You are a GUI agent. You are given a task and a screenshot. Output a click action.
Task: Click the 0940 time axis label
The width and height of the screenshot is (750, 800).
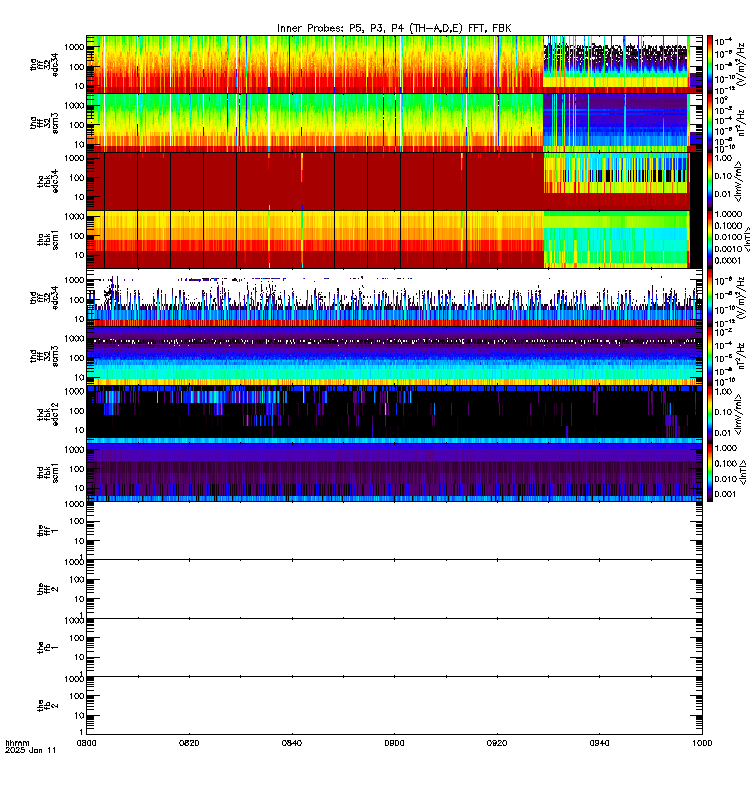click(x=599, y=743)
